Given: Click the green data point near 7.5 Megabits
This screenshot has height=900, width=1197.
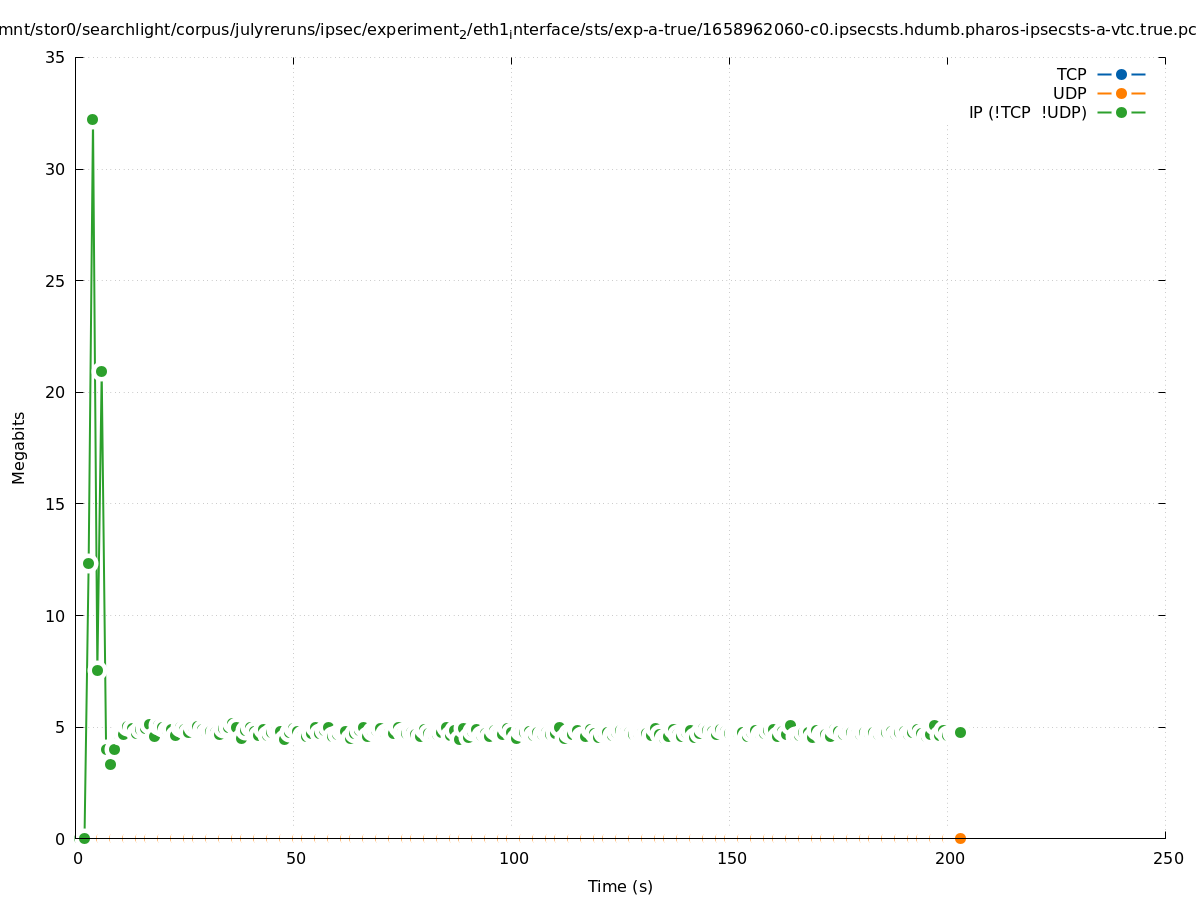Looking at the screenshot, I should click(x=97, y=670).
